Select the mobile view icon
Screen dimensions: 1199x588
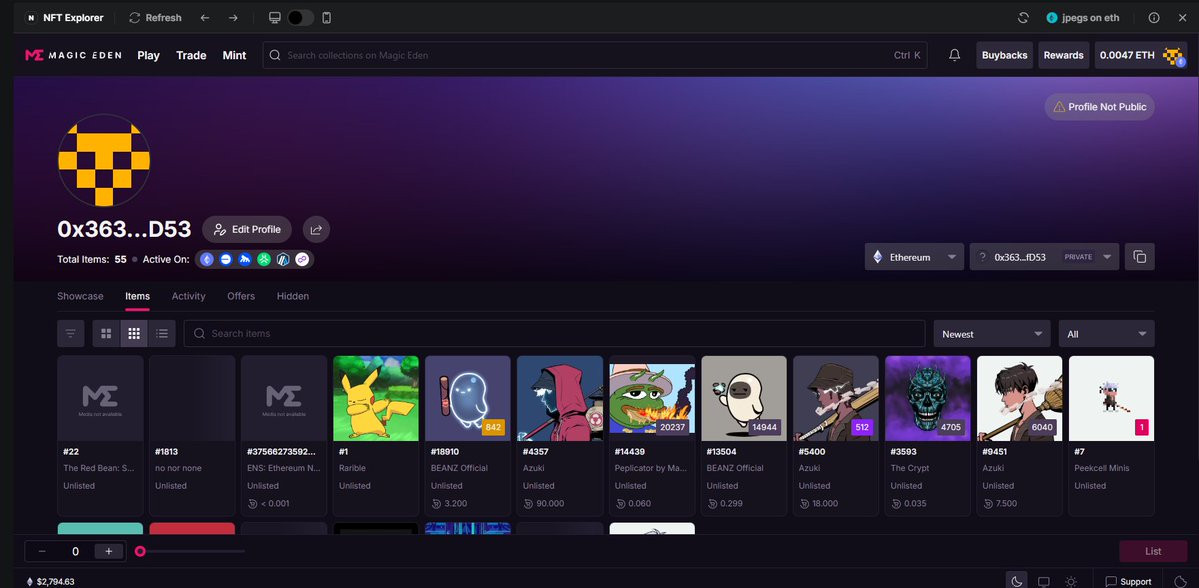[x=327, y=18]
